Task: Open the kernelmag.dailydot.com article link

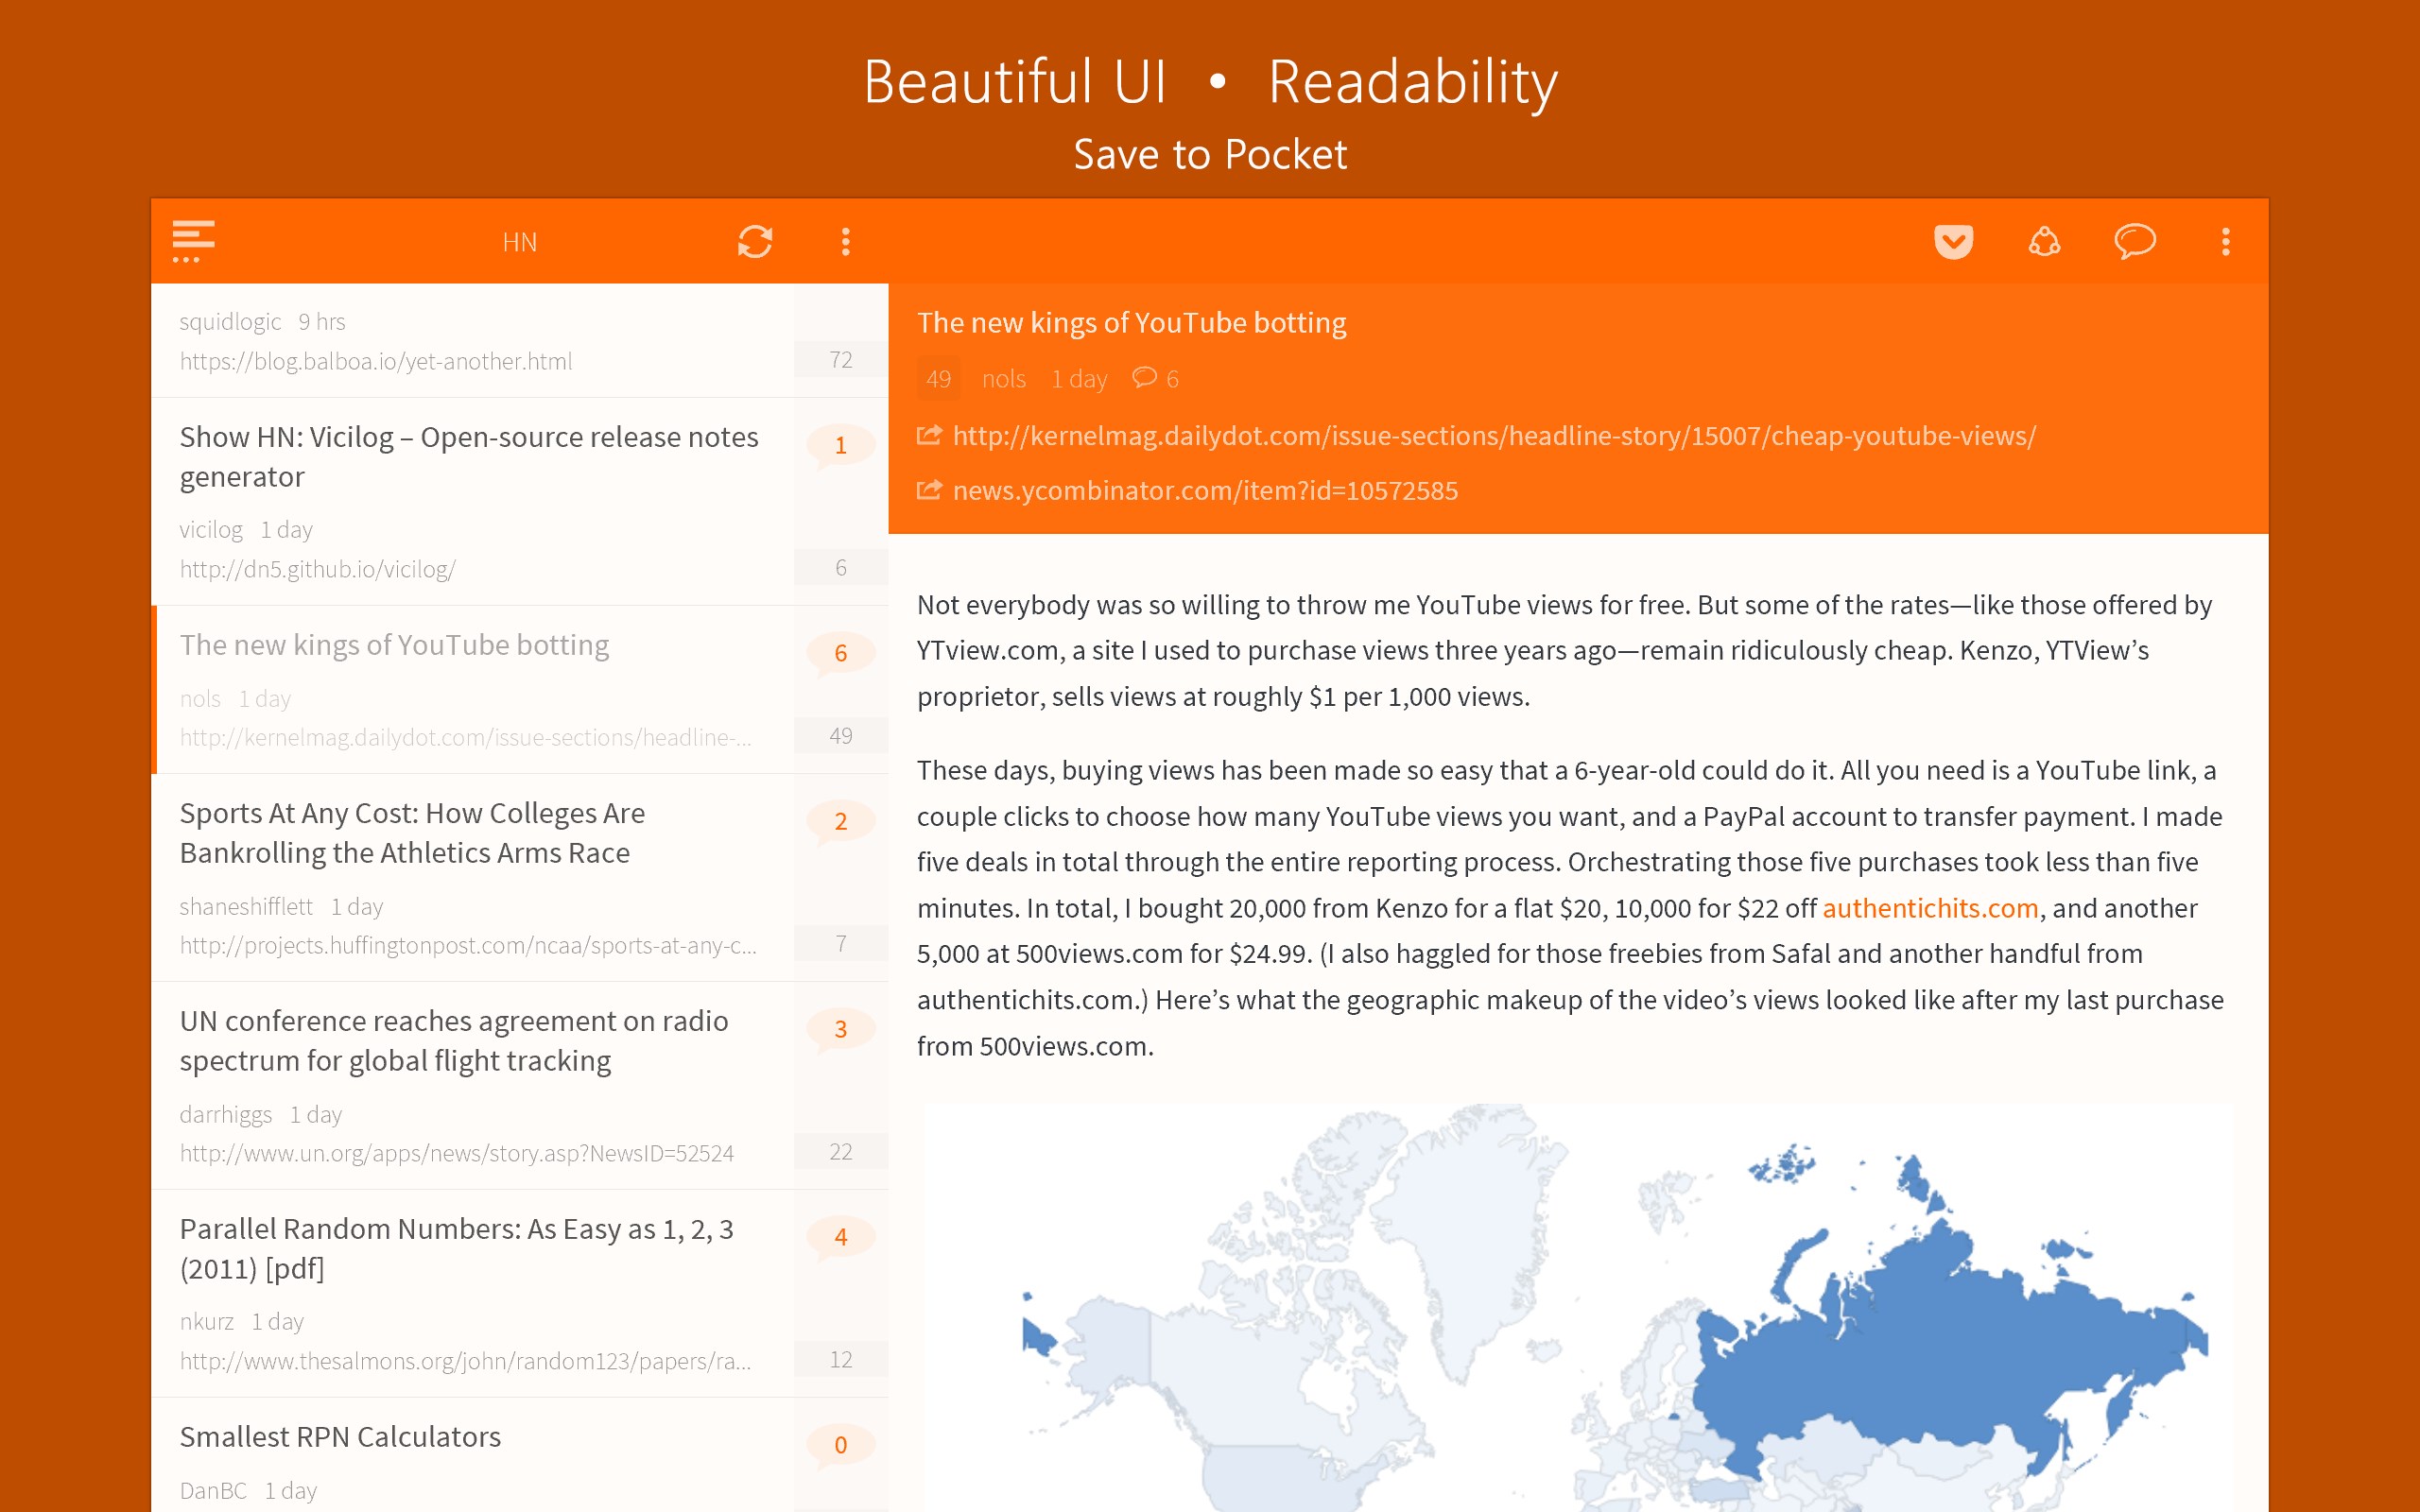Action: click(x=1493, y=436)
